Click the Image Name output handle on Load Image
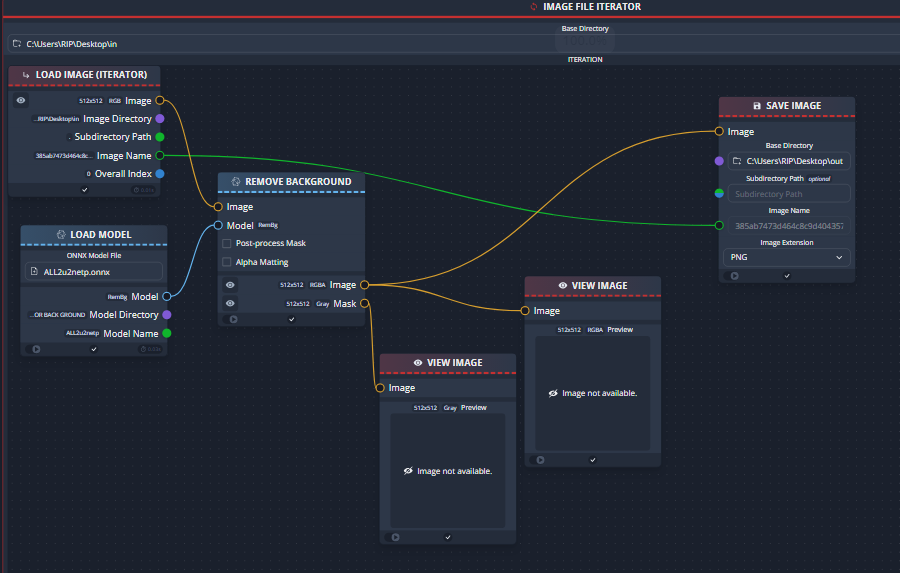Screen dimensions: 900x573 coord(160,156)
